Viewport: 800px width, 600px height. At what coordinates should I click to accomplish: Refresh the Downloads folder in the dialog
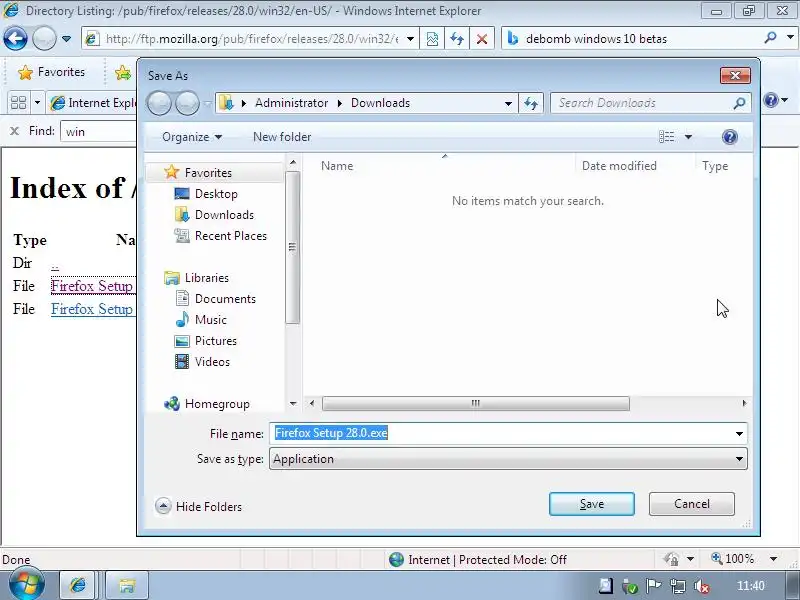[531, 103]
